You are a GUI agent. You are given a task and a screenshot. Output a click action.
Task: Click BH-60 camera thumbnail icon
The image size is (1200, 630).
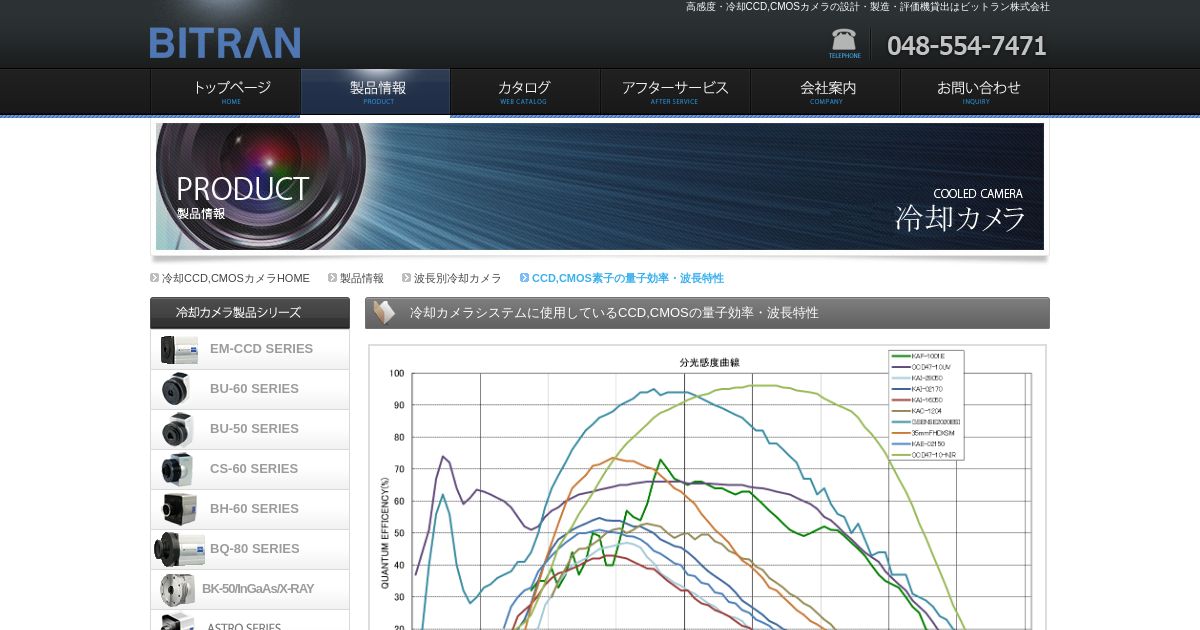[180, 509]
